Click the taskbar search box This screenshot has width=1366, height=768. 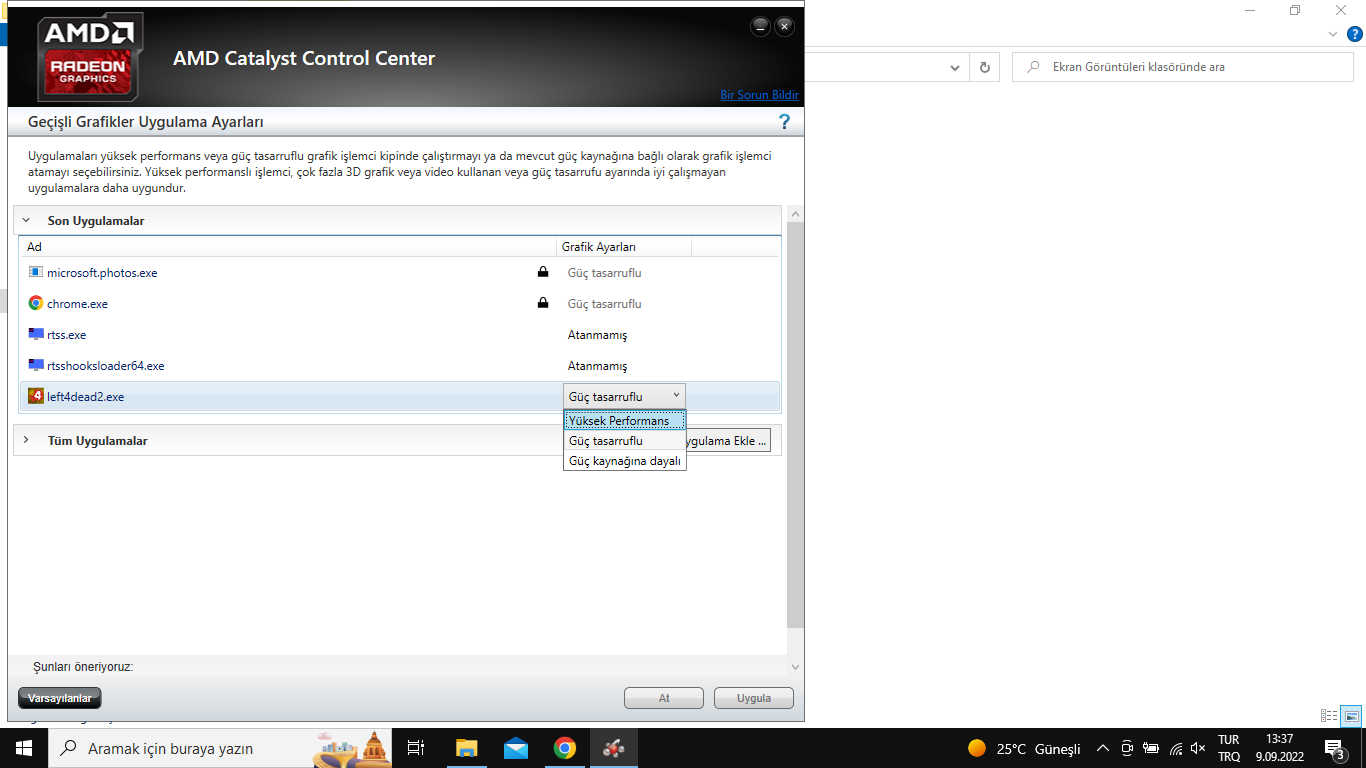pos(220,748)
